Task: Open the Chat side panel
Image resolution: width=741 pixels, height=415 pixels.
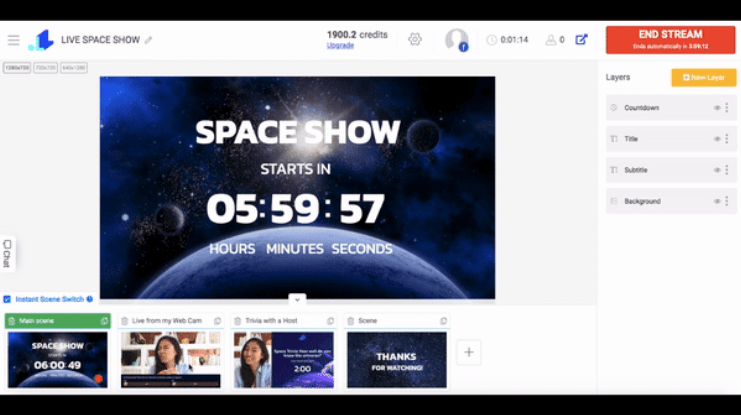Action: pyautogui.click(x=7, y=254)
